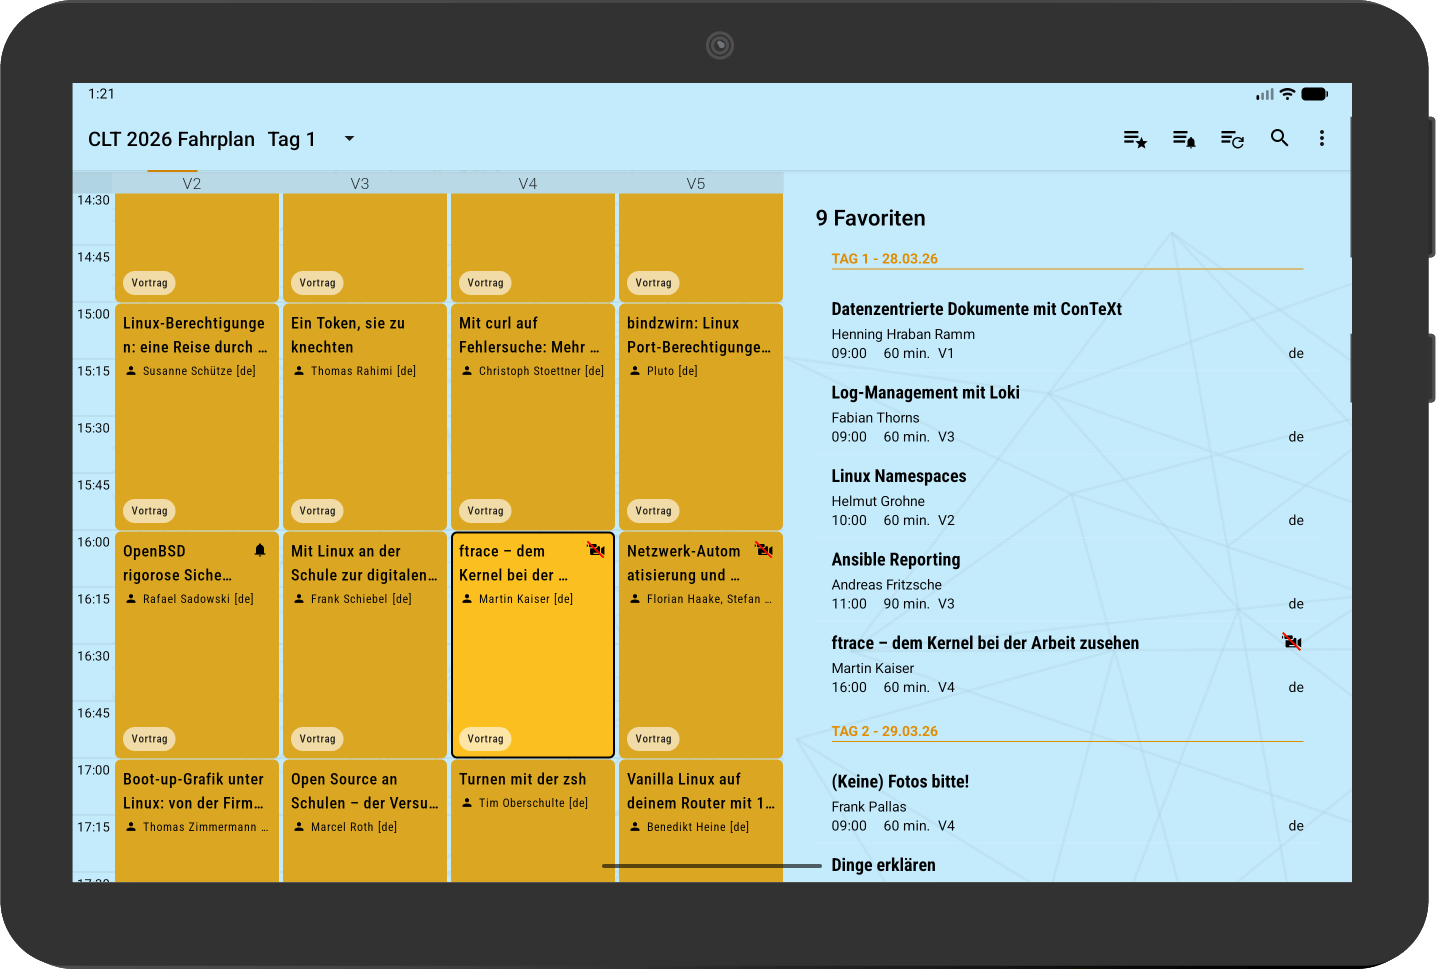The image size is (1436, 969).
Task: Tap no-video icon on Netzwerk-Automatisierung card
Action: [764, 549]
